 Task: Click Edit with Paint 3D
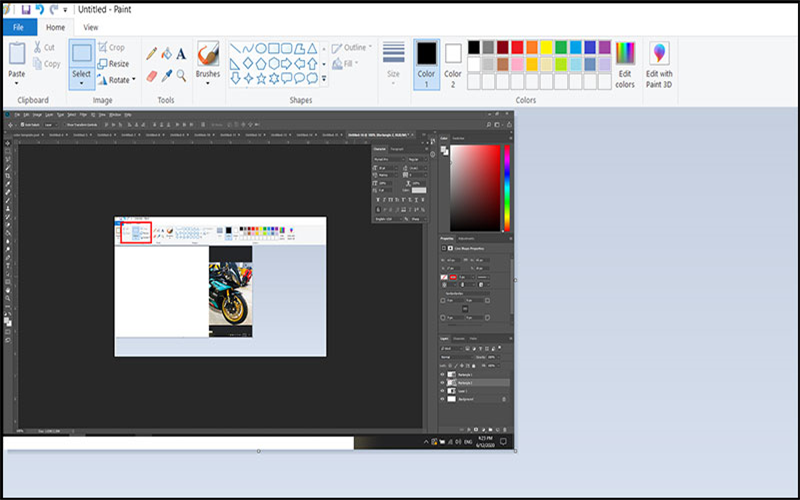point(659,65)
